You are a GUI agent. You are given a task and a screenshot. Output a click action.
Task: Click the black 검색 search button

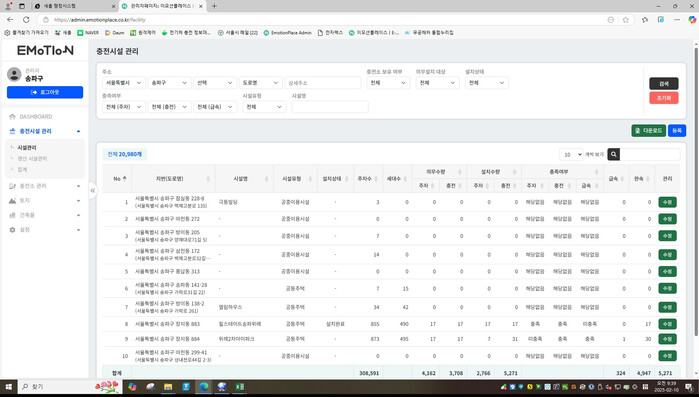coord(664,84)
